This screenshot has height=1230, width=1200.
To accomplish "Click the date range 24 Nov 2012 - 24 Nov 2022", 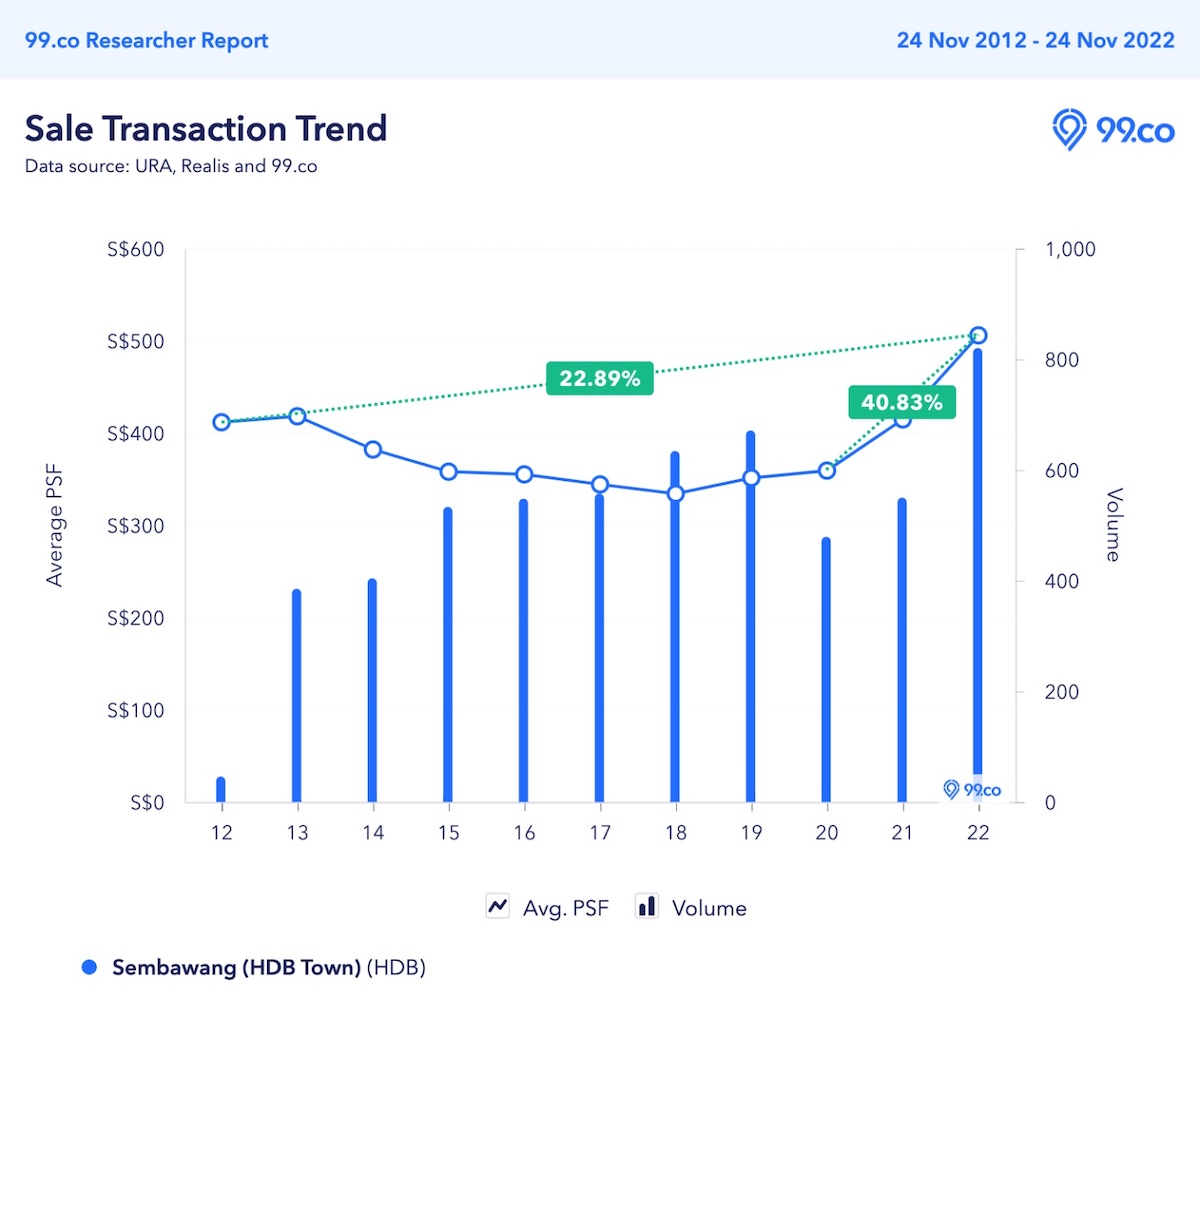I will [1035, 40].
